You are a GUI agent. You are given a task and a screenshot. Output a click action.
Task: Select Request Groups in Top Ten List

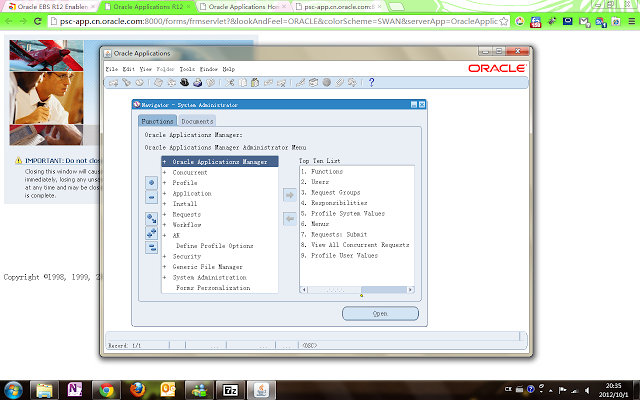(x=336, y=192)
